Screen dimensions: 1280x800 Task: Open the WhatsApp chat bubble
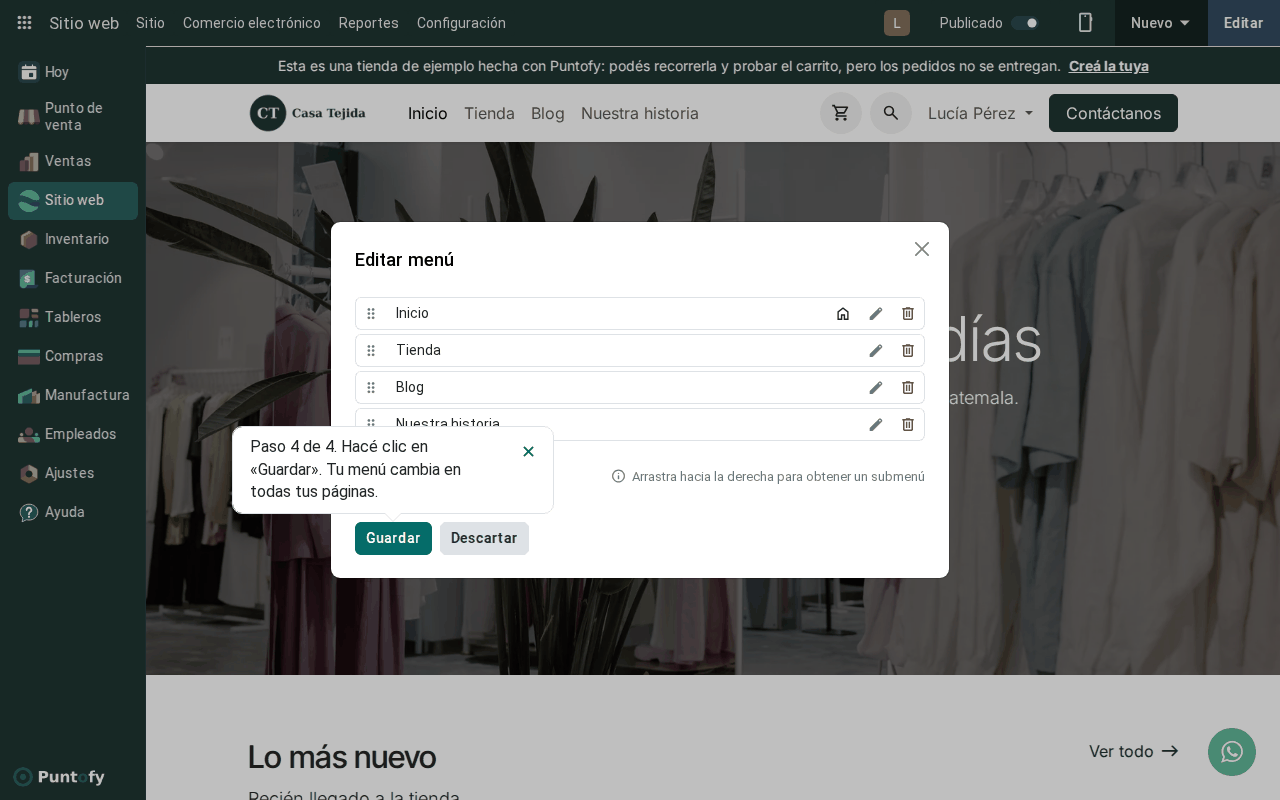coord(1232,752)
